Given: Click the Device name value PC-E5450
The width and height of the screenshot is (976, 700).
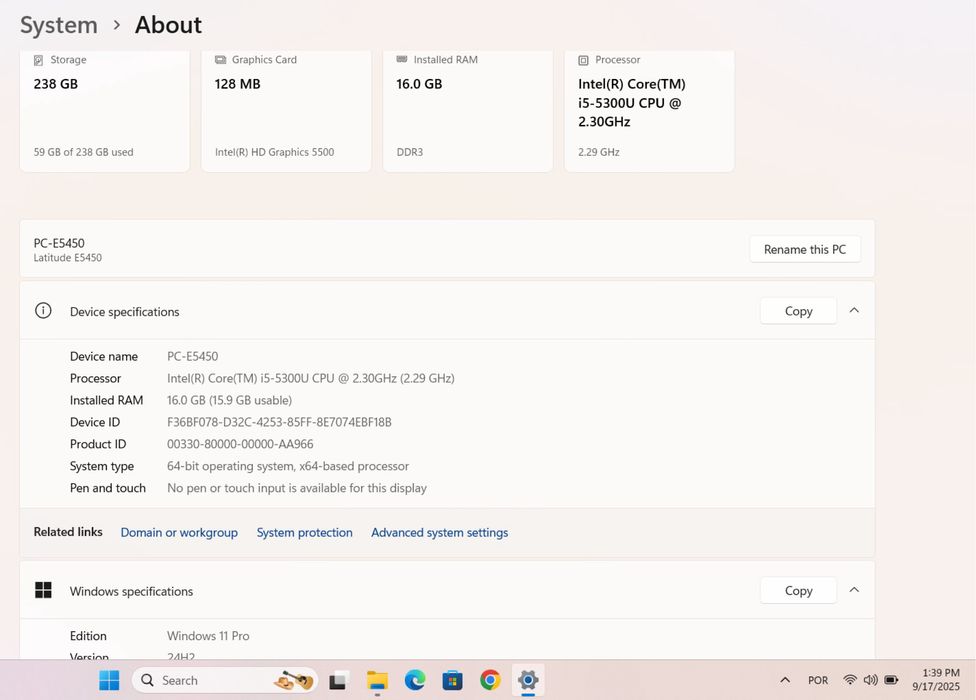Looking at the screenshot, I should coord(192,356).
